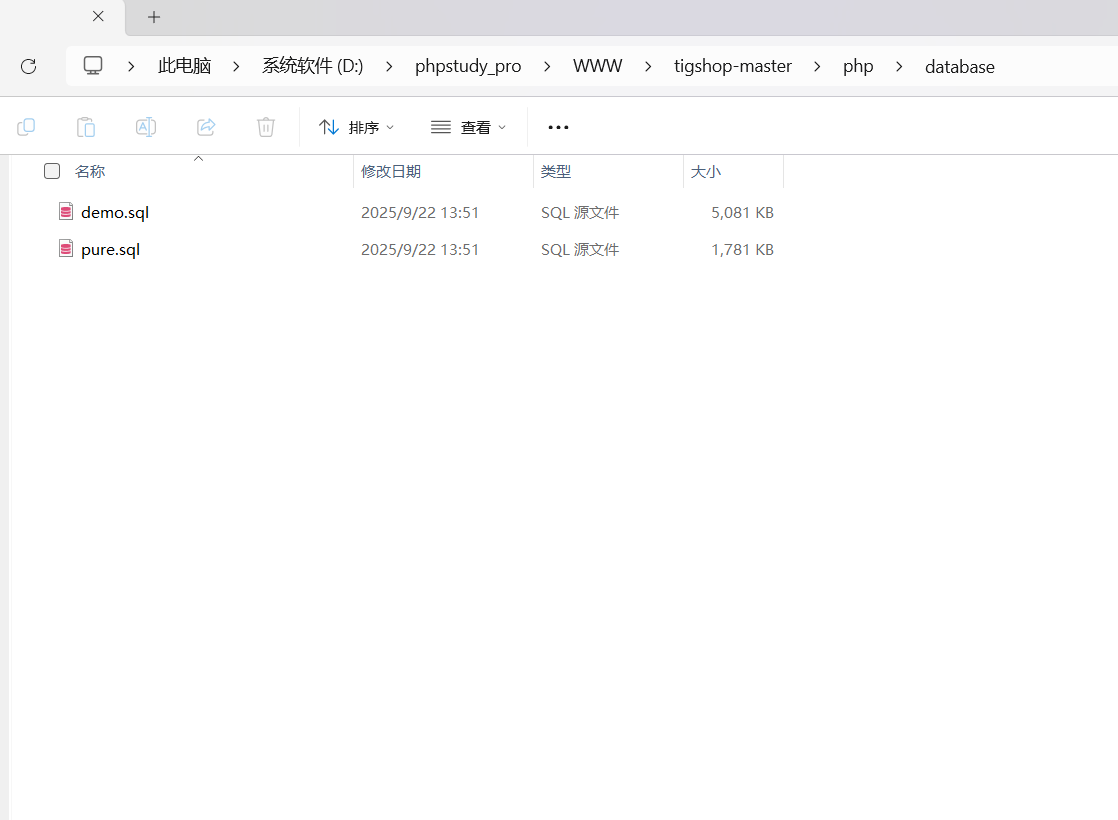The height and width of the screenshot is (820, 1118).
Task: Click the refresh icon in the address bar
Action: [28, 66]
